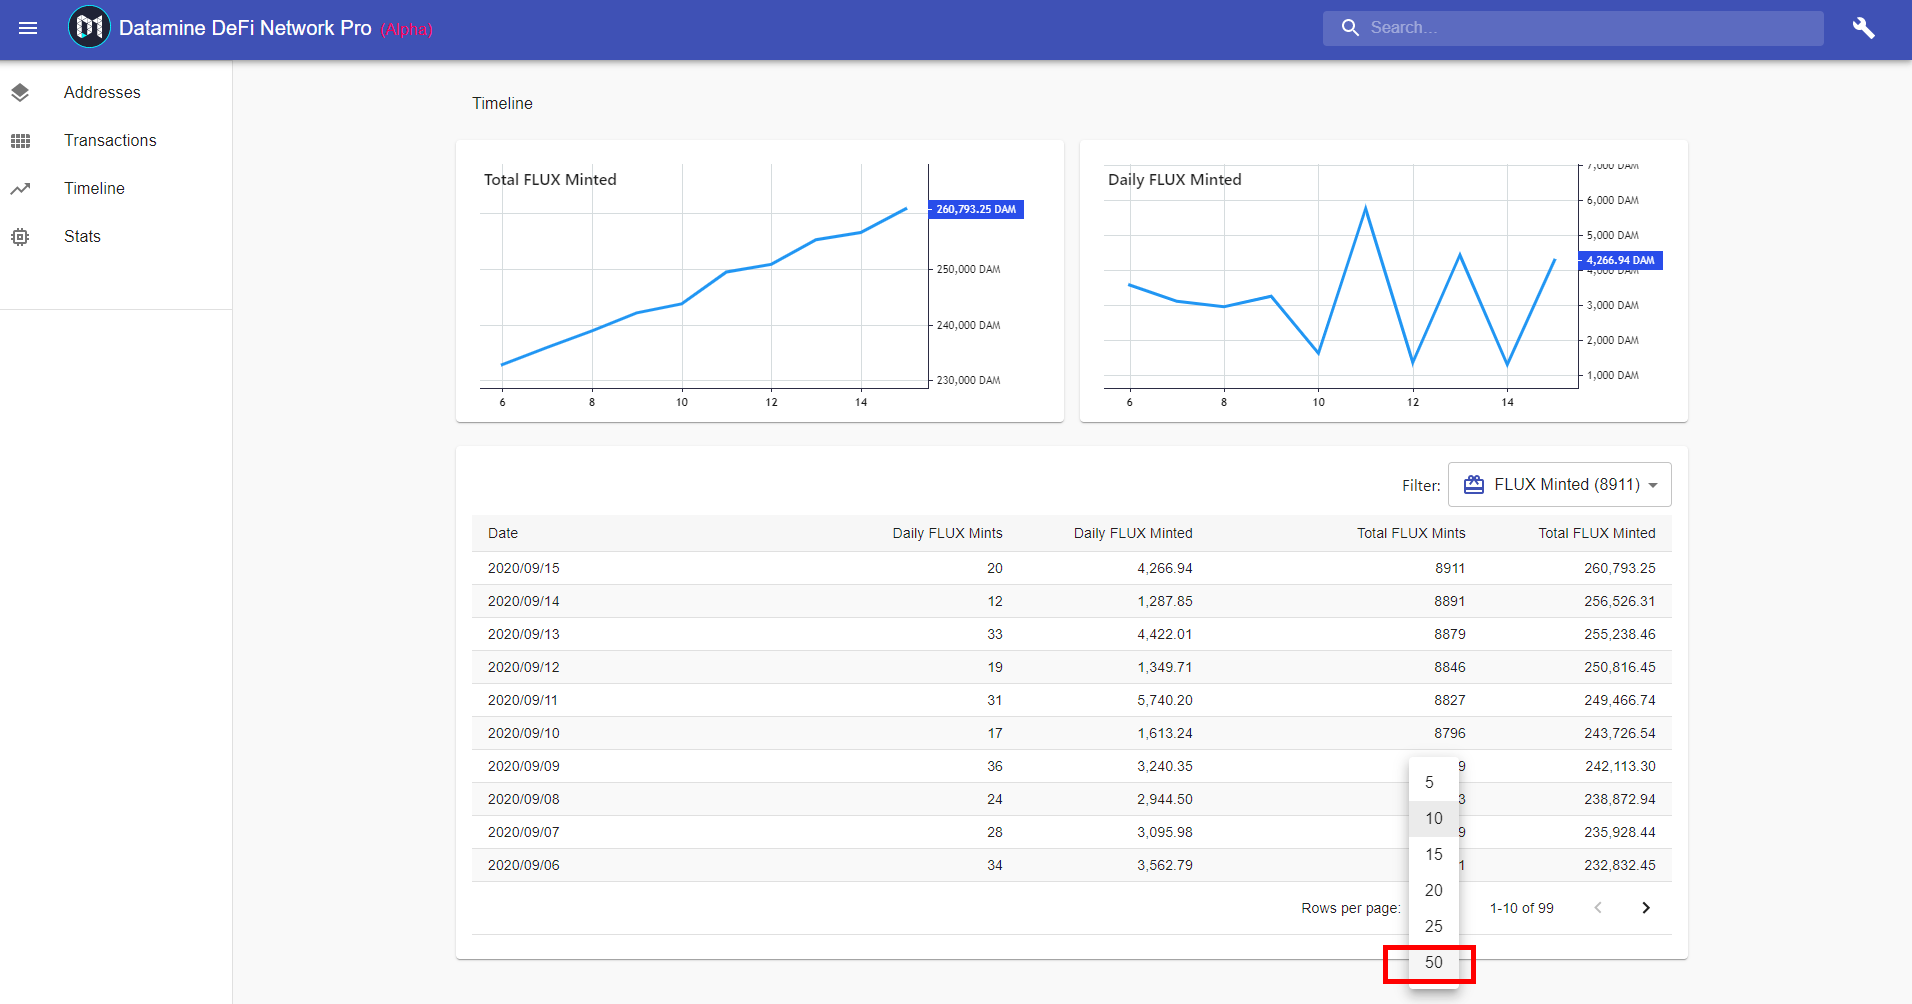Screen dimensions: 1912x1004
Task: Click the Rows per page label
Action: tap(1351, 908)
